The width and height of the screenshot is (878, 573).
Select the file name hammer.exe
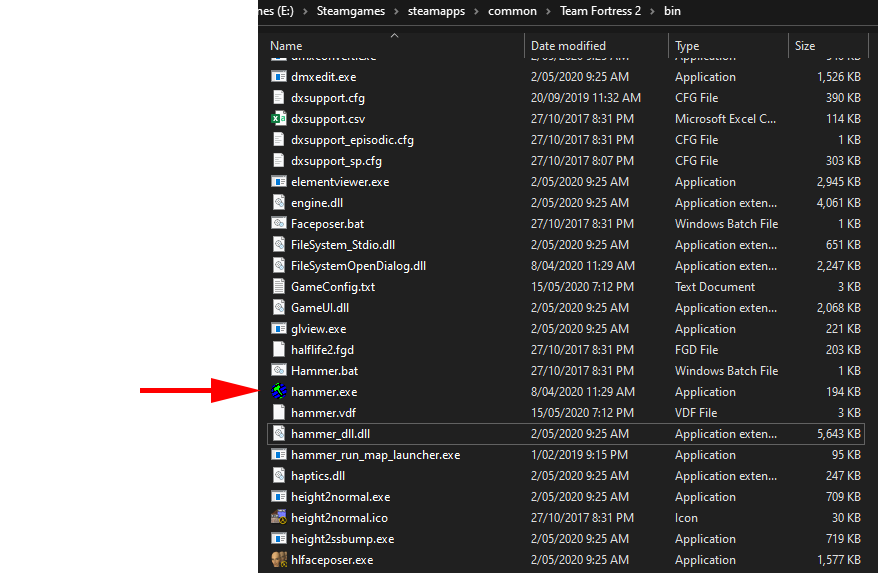coord(324,392)
